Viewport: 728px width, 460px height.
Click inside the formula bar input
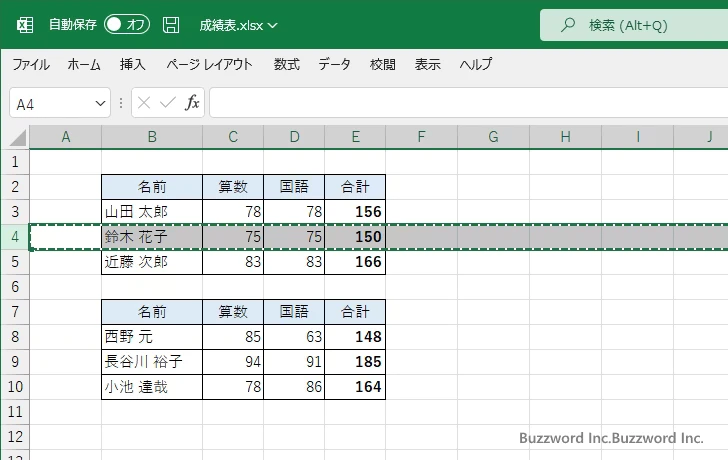[x=460, y=103]
